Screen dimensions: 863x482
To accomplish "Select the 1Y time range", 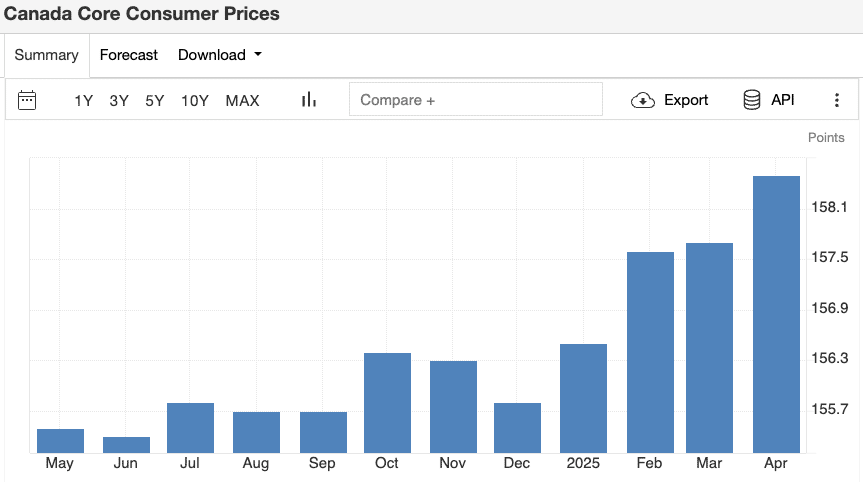I will coord(84,101).
